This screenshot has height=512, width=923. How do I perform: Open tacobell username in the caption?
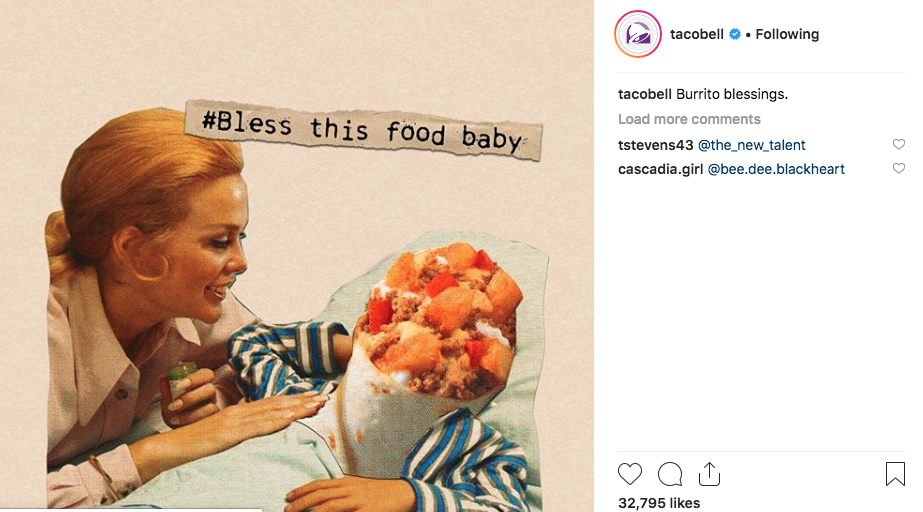pos(645,94)
